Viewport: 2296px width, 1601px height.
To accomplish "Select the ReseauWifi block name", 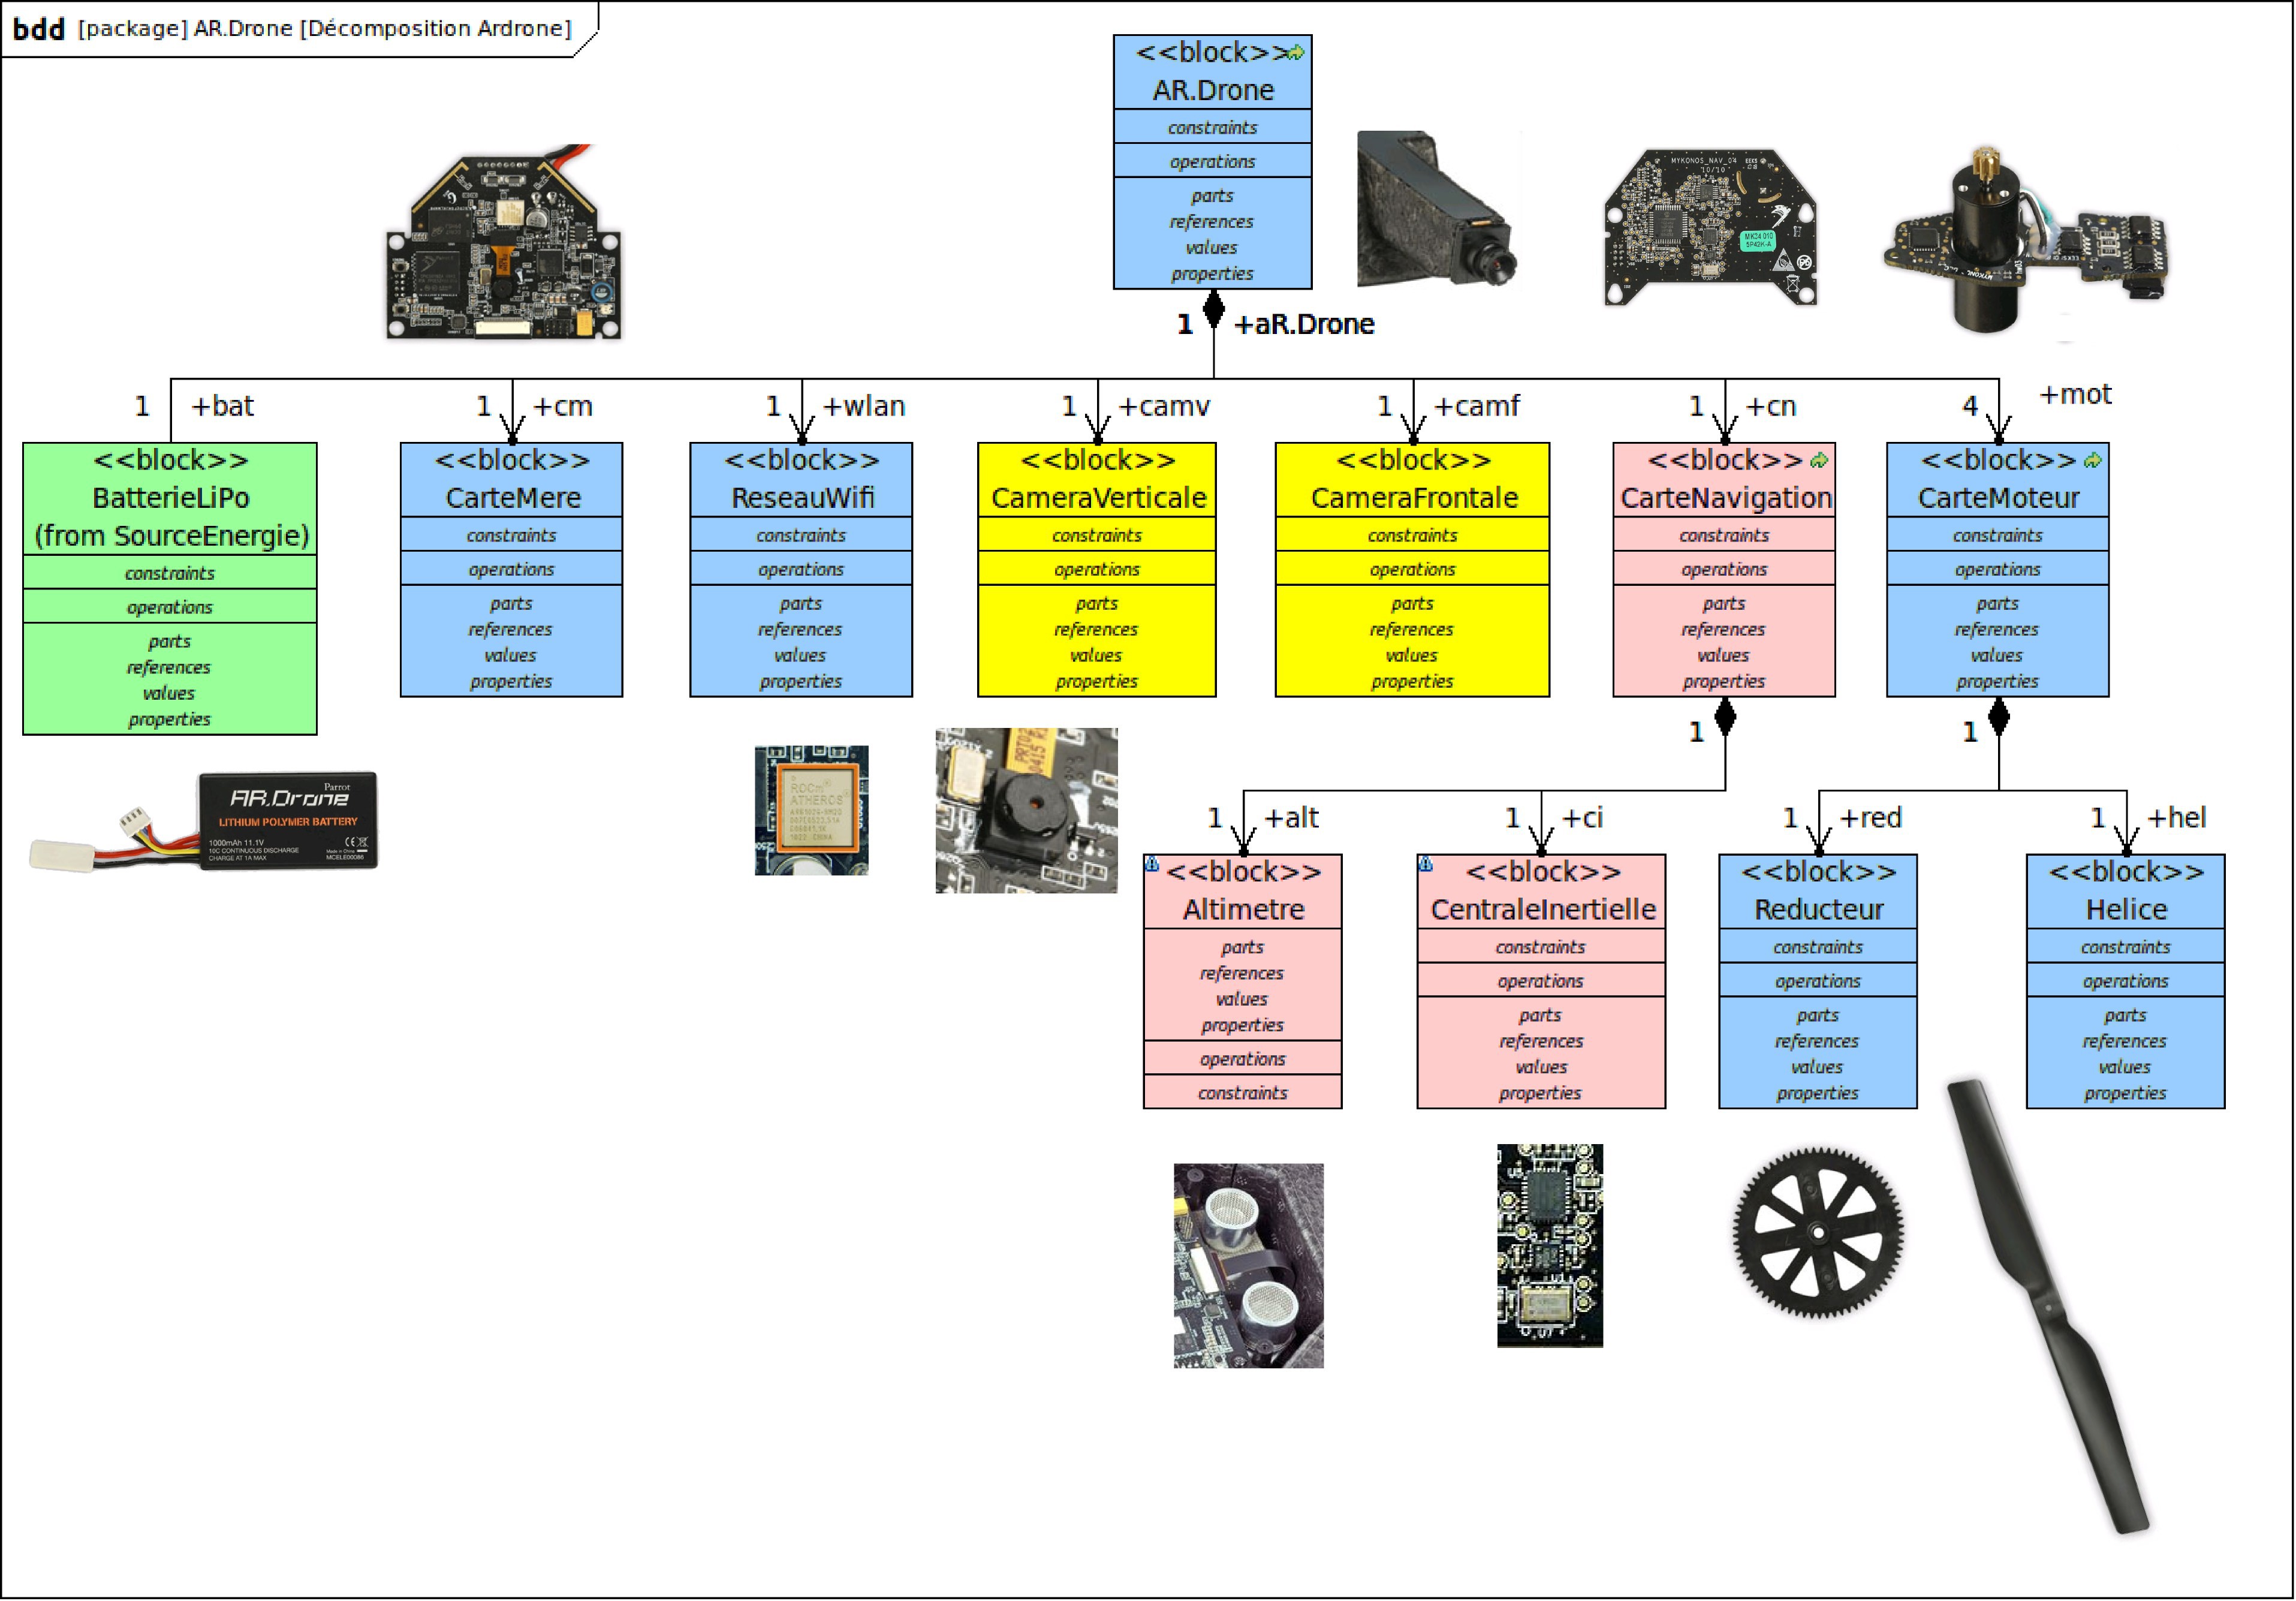I will point(802,498).
